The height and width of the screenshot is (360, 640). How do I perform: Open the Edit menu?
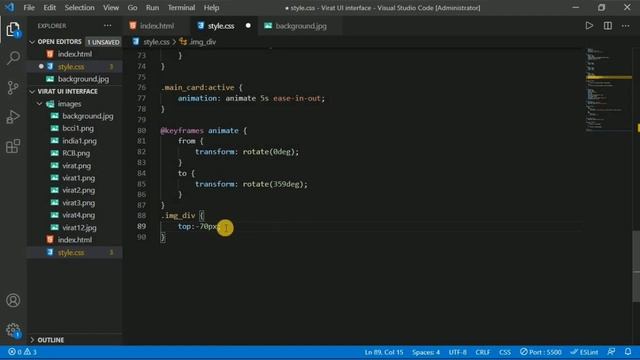pyautogui.click(x=49, y=7)
